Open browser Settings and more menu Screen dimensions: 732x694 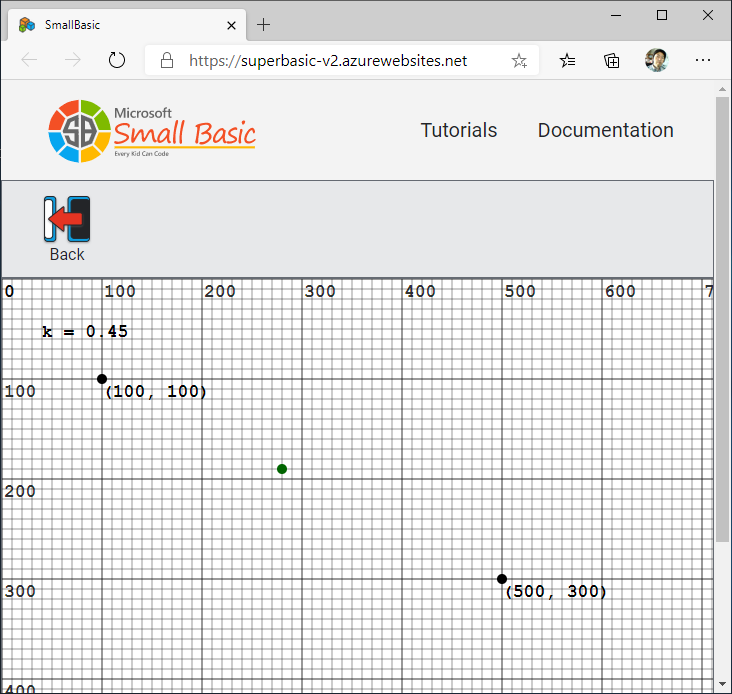(x=703, y=60)
